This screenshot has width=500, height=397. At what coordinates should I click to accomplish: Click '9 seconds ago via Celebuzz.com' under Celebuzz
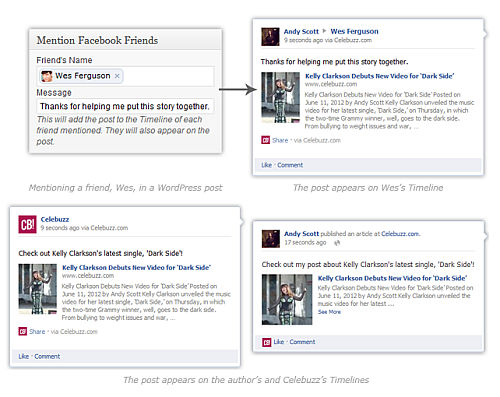[84, 228]
